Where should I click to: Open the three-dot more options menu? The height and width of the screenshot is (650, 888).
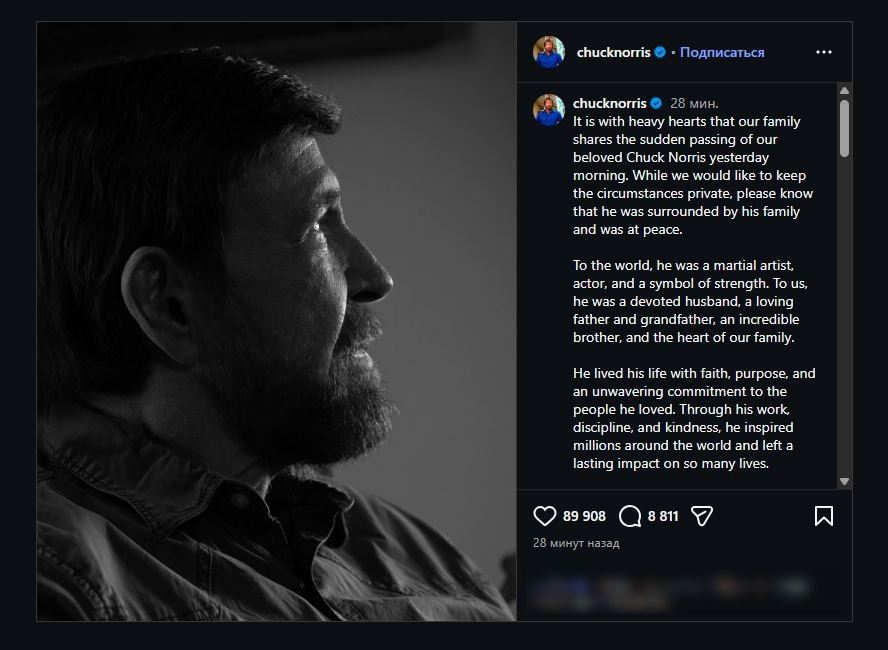coord(823,52)
